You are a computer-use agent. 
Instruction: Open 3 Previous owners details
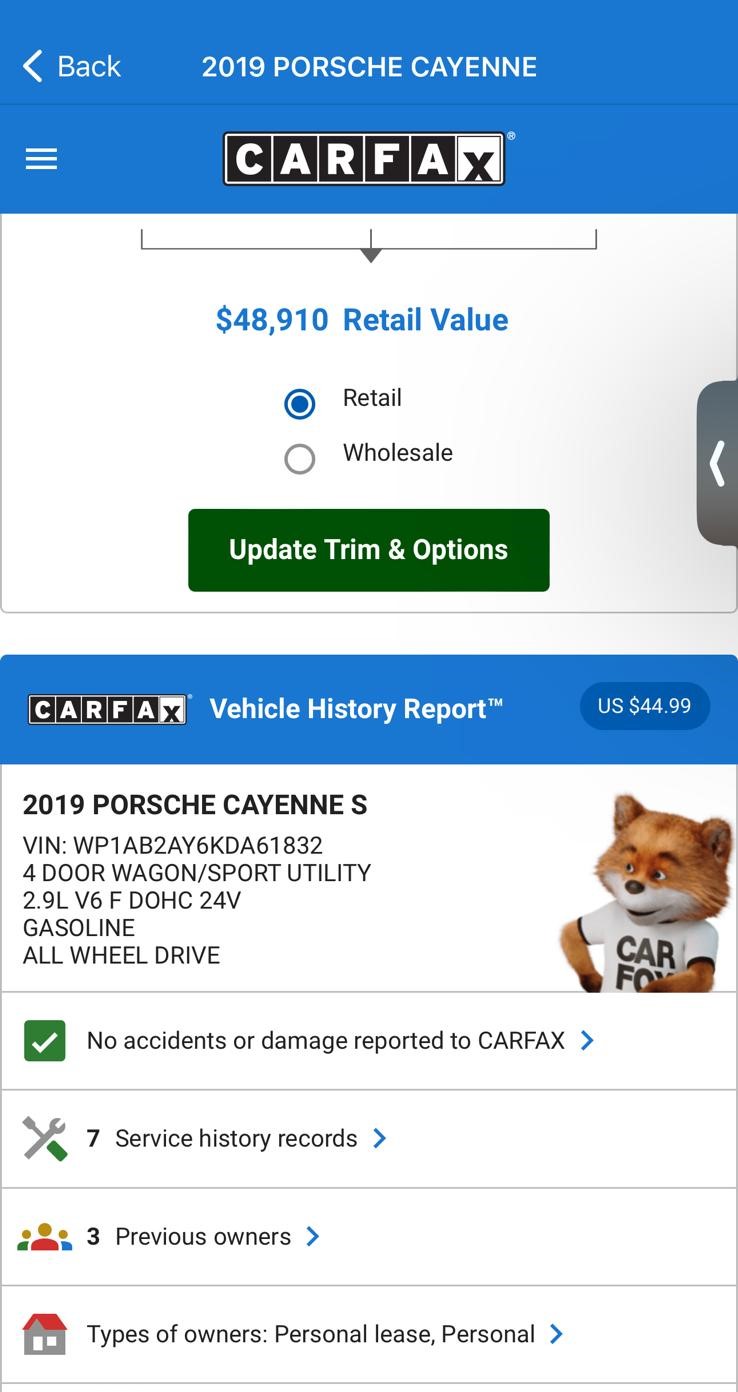pos(369,1237)
